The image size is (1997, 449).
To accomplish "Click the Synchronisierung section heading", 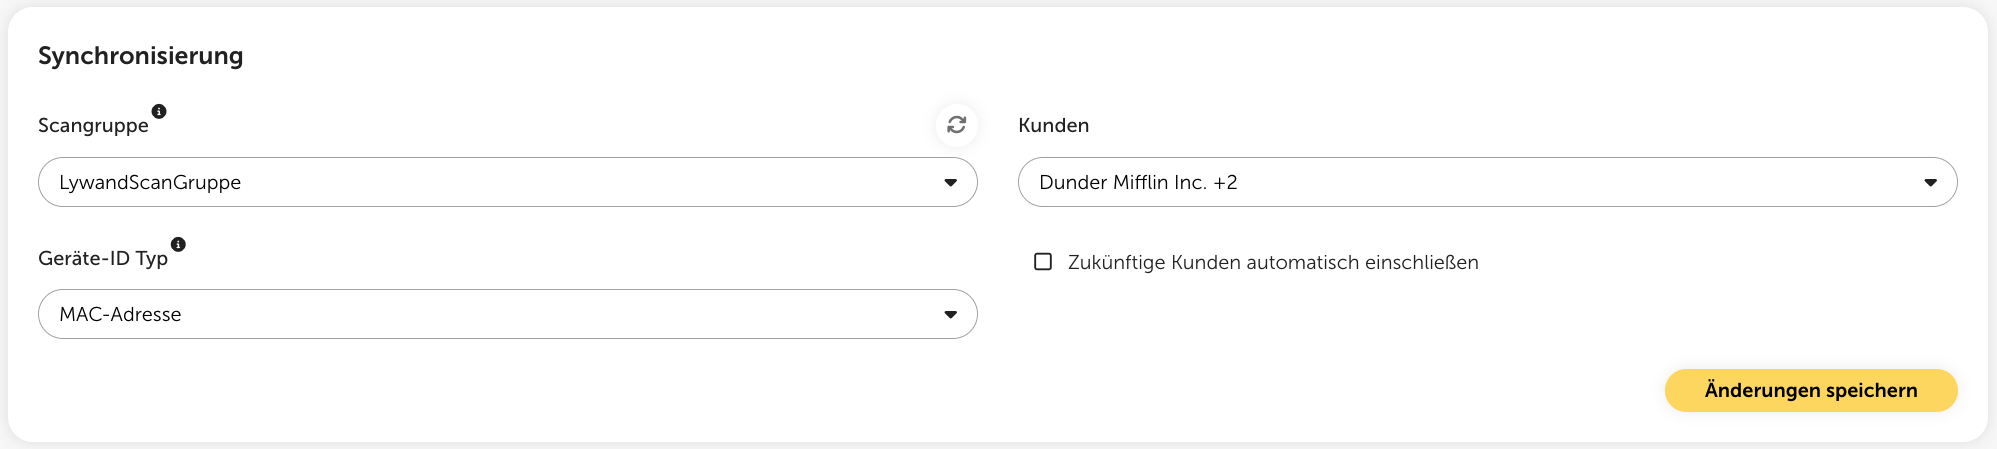I will tap(141, 56).
